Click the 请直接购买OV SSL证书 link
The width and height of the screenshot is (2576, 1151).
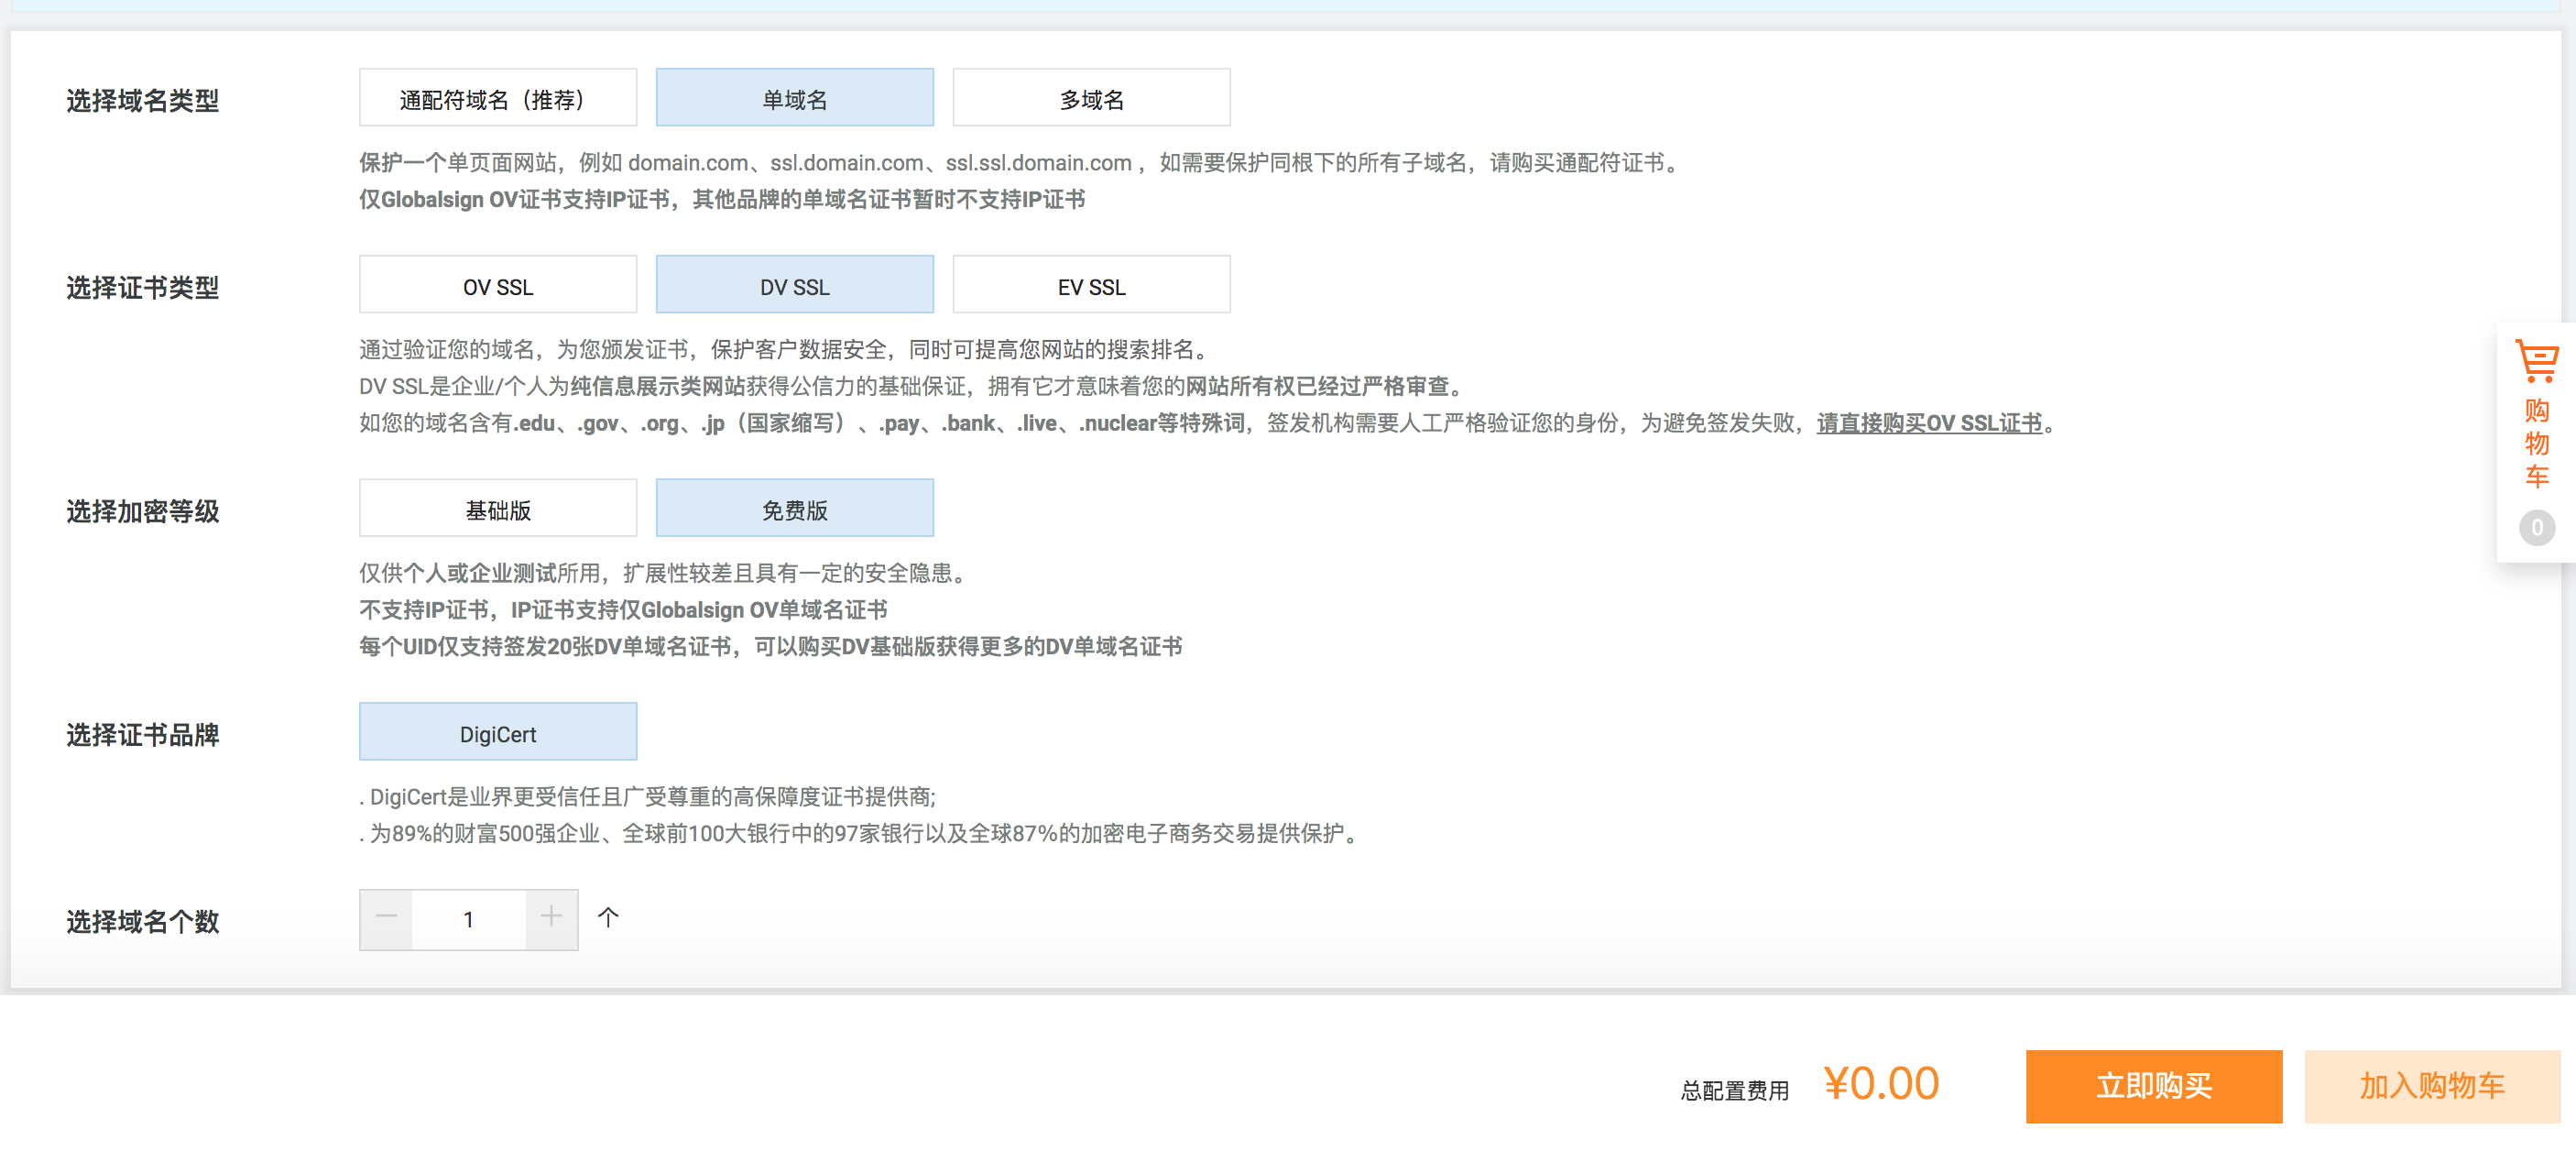[x=1929, y=423]
